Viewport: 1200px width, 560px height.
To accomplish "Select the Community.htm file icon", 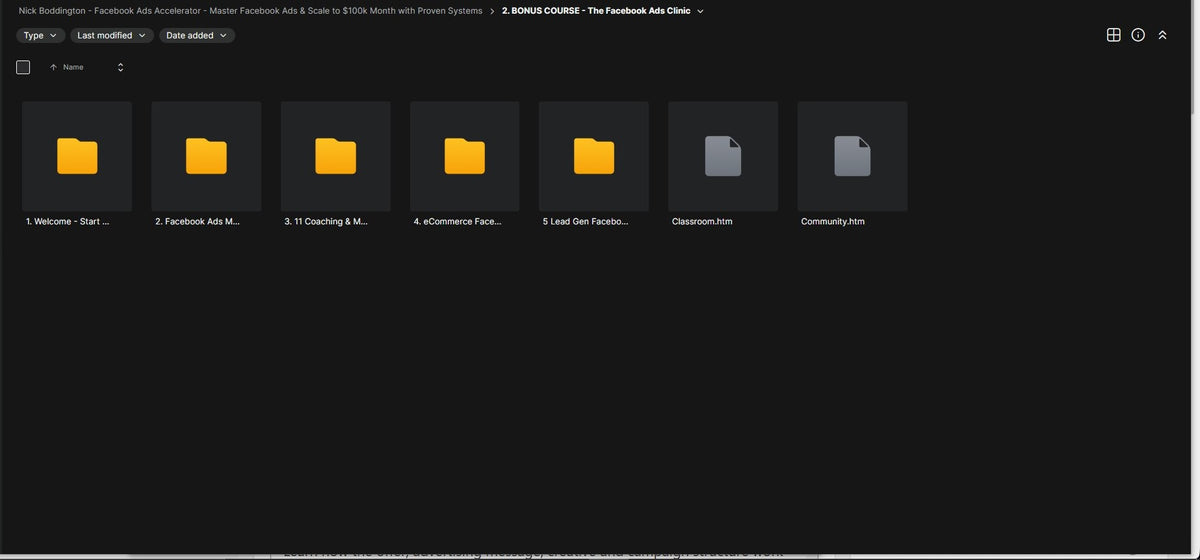I will coord(852,156).
